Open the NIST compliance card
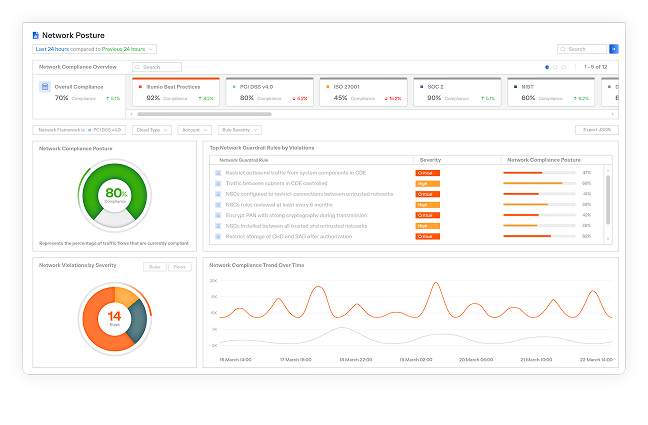Screen dimensions: 648x425 pos(551,92)
